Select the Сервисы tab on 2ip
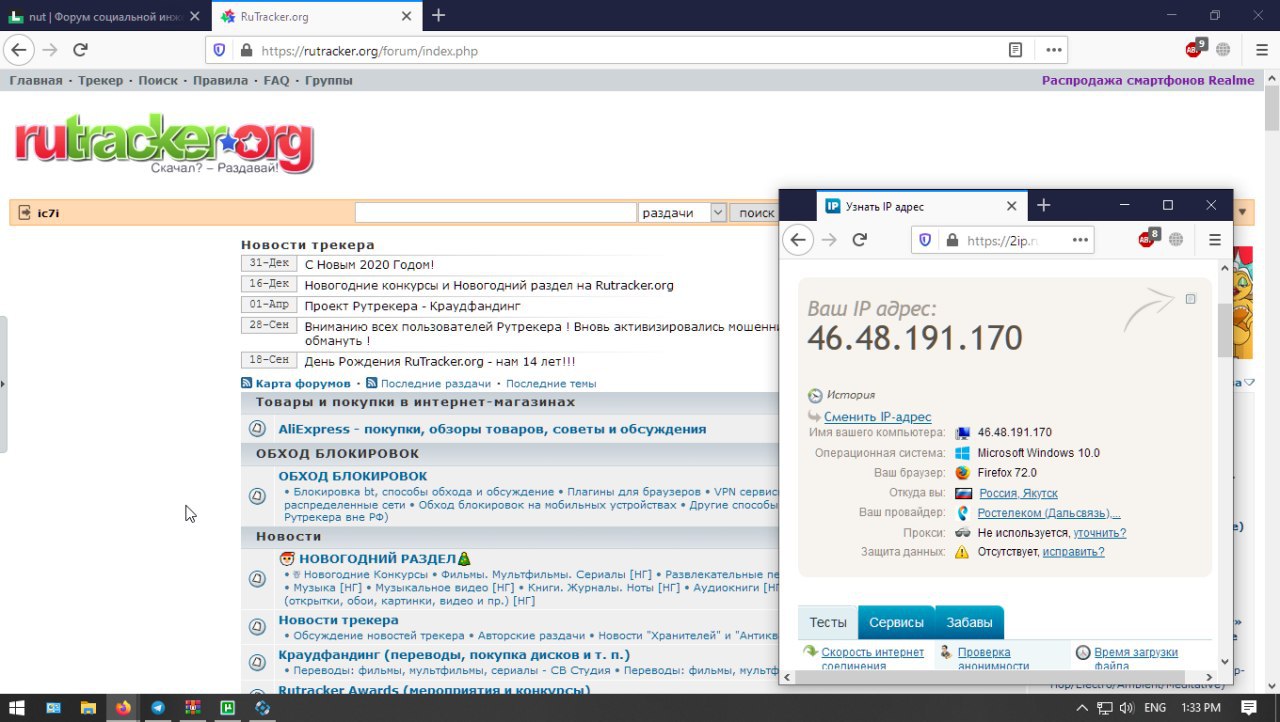1280x722 pixels. [x=896, y=622]
